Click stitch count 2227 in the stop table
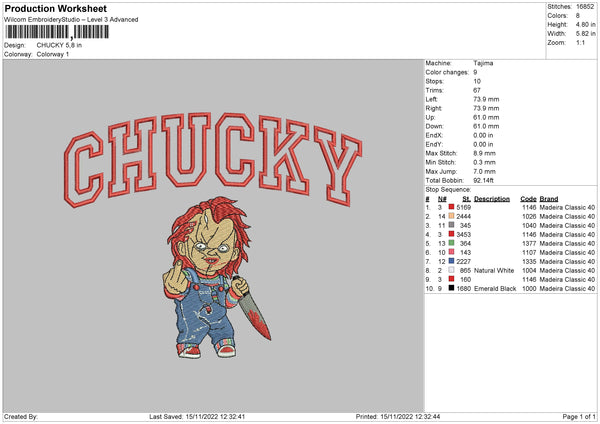 (463, 261)
